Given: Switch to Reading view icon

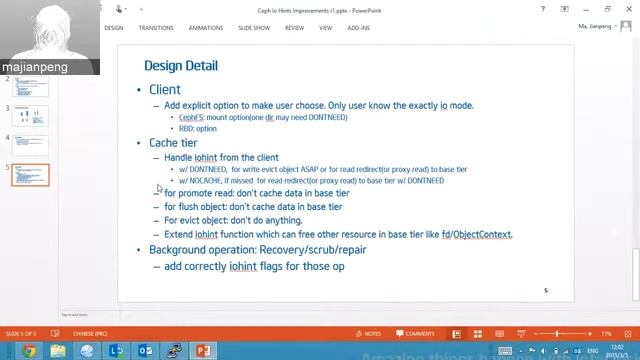Looking at the screenshot, I should point(499,334).
